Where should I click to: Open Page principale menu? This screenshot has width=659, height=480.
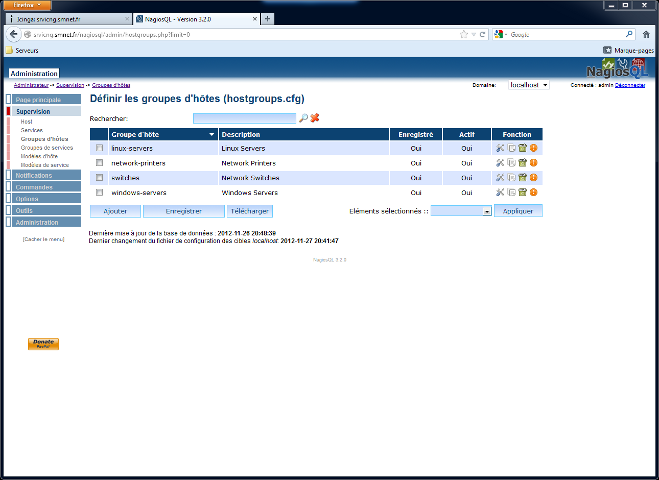point(44,100)
